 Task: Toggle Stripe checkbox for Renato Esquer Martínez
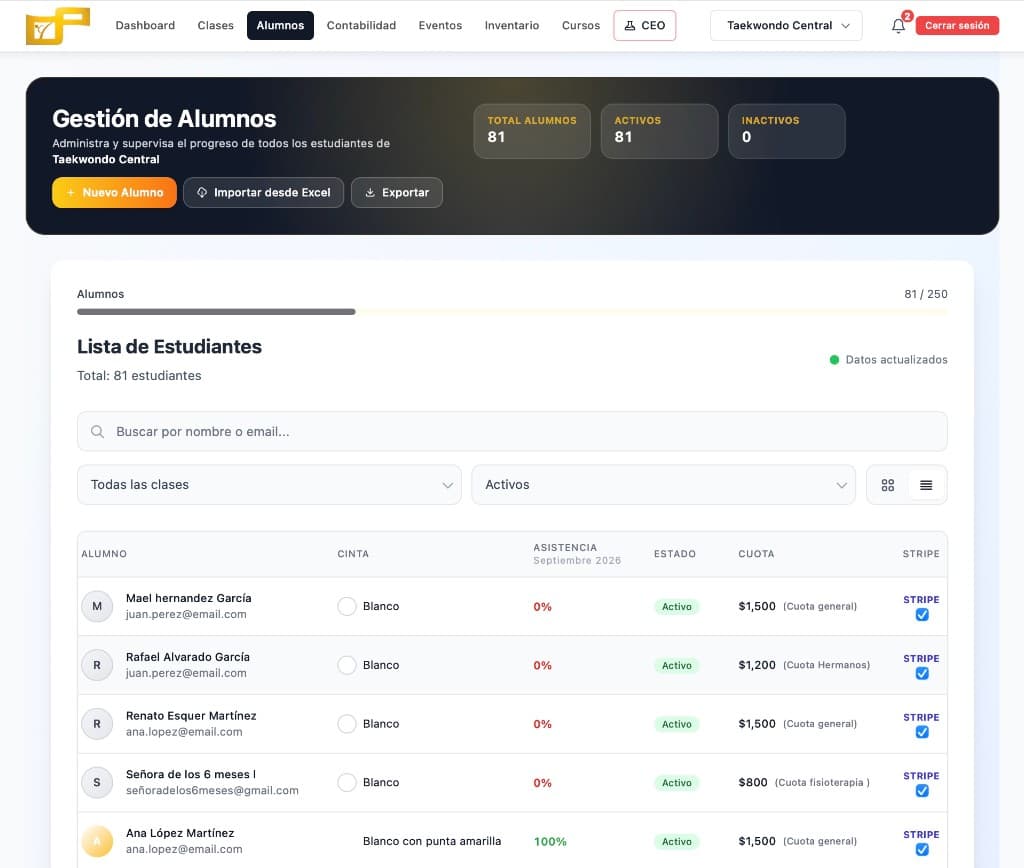922,732
